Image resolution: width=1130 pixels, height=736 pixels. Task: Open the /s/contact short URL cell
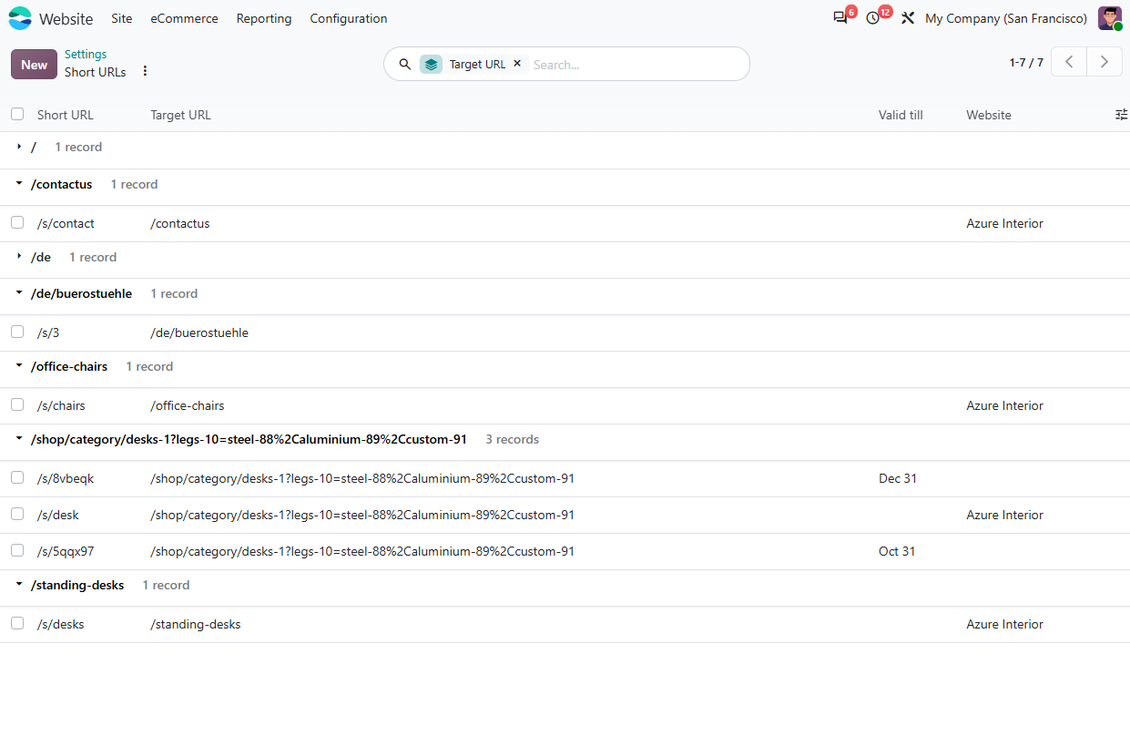click(x=66, y=223)
